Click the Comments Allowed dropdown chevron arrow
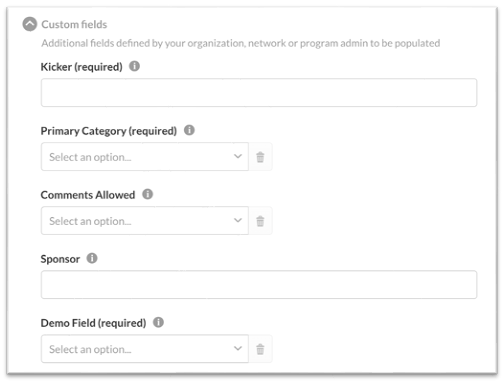The height and width of the screenshot is (384, 504). 238,220
